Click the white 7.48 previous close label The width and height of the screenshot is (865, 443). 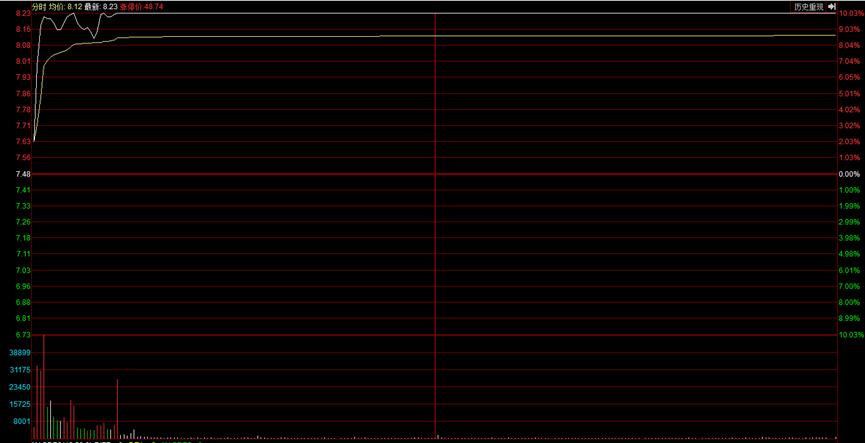[x=23, y=174]
